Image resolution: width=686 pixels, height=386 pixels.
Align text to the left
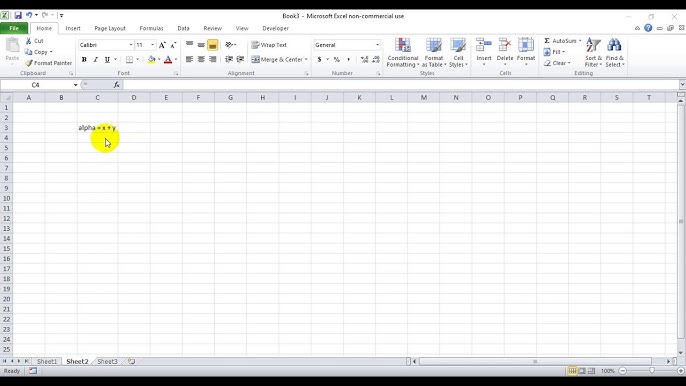pyautogui.click(x=189, y=59)
